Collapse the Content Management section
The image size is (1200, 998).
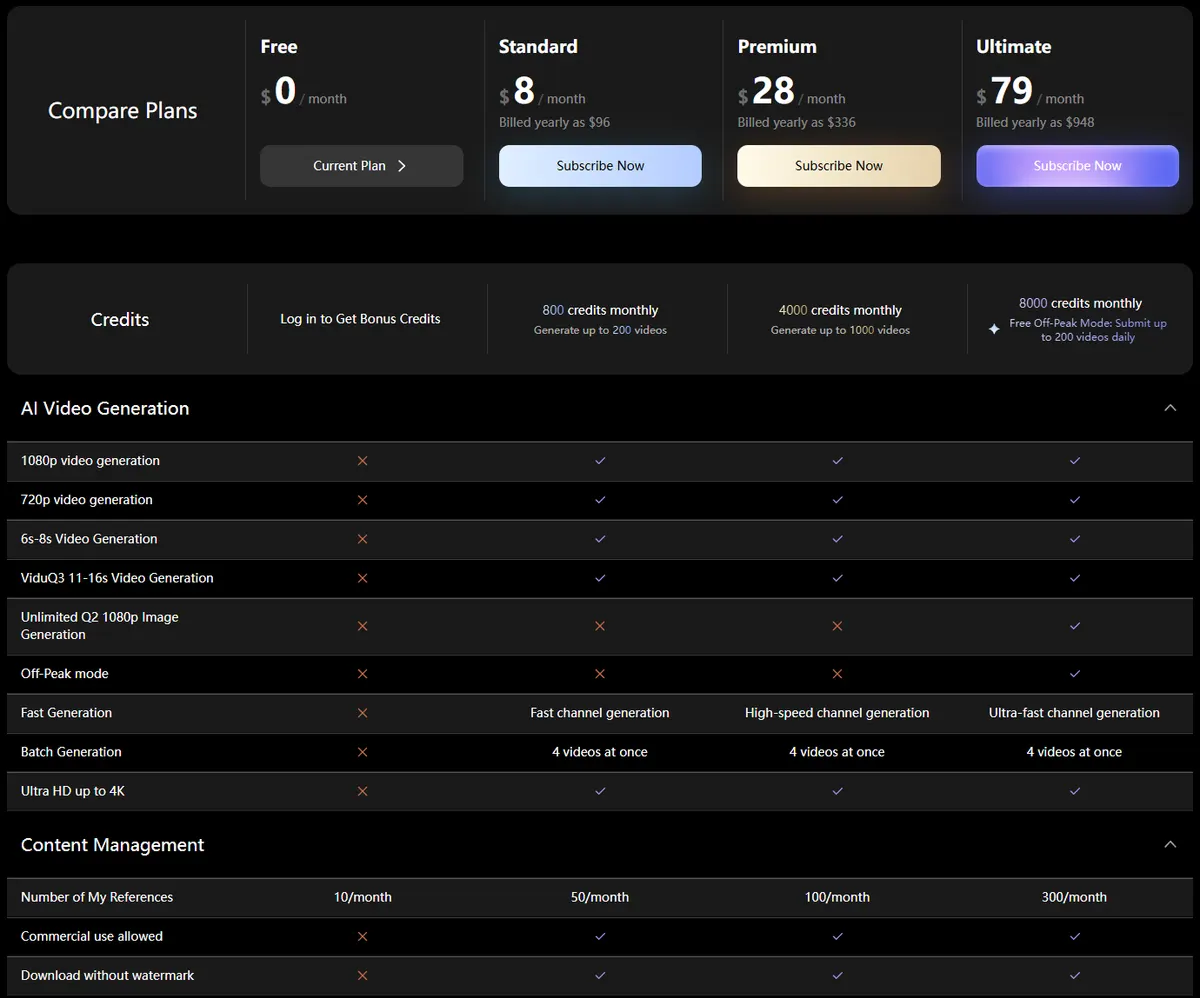pyautogui.click(x=1170, y=845)
